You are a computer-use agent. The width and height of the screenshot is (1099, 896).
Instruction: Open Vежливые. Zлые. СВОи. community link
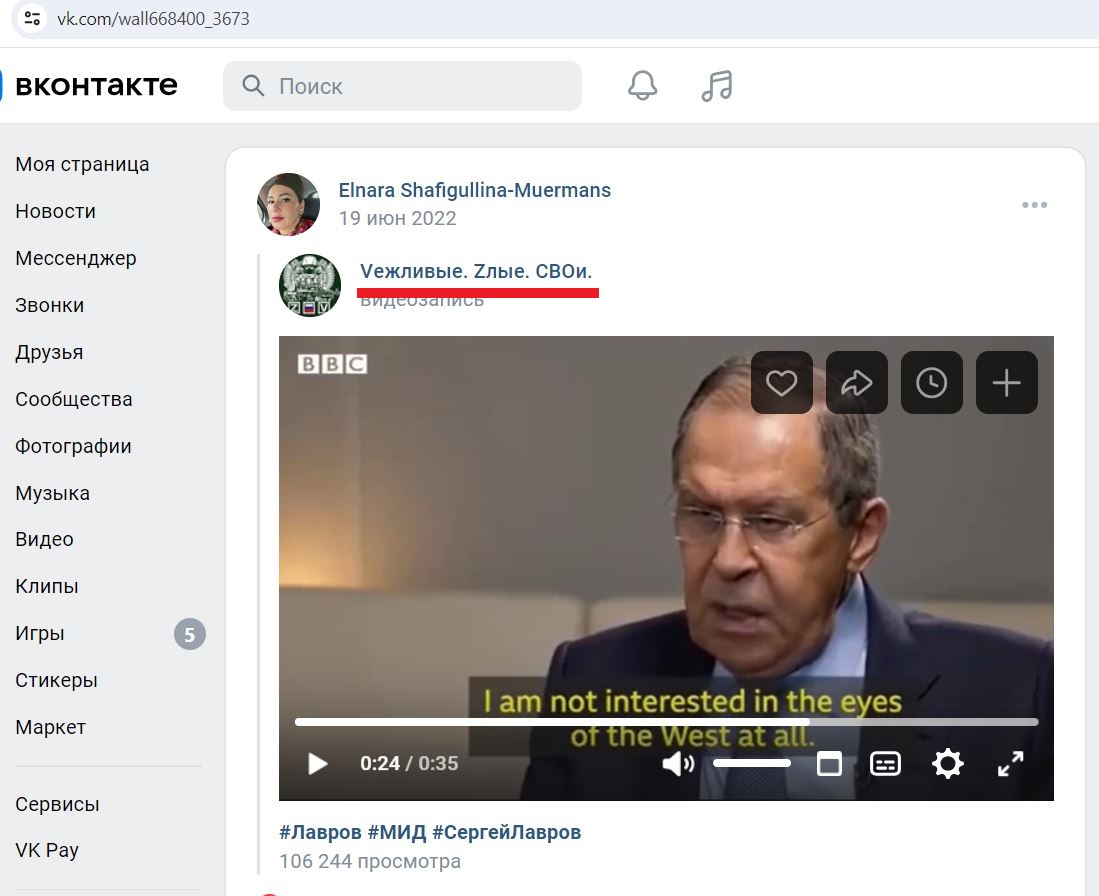tap(476, 271)
